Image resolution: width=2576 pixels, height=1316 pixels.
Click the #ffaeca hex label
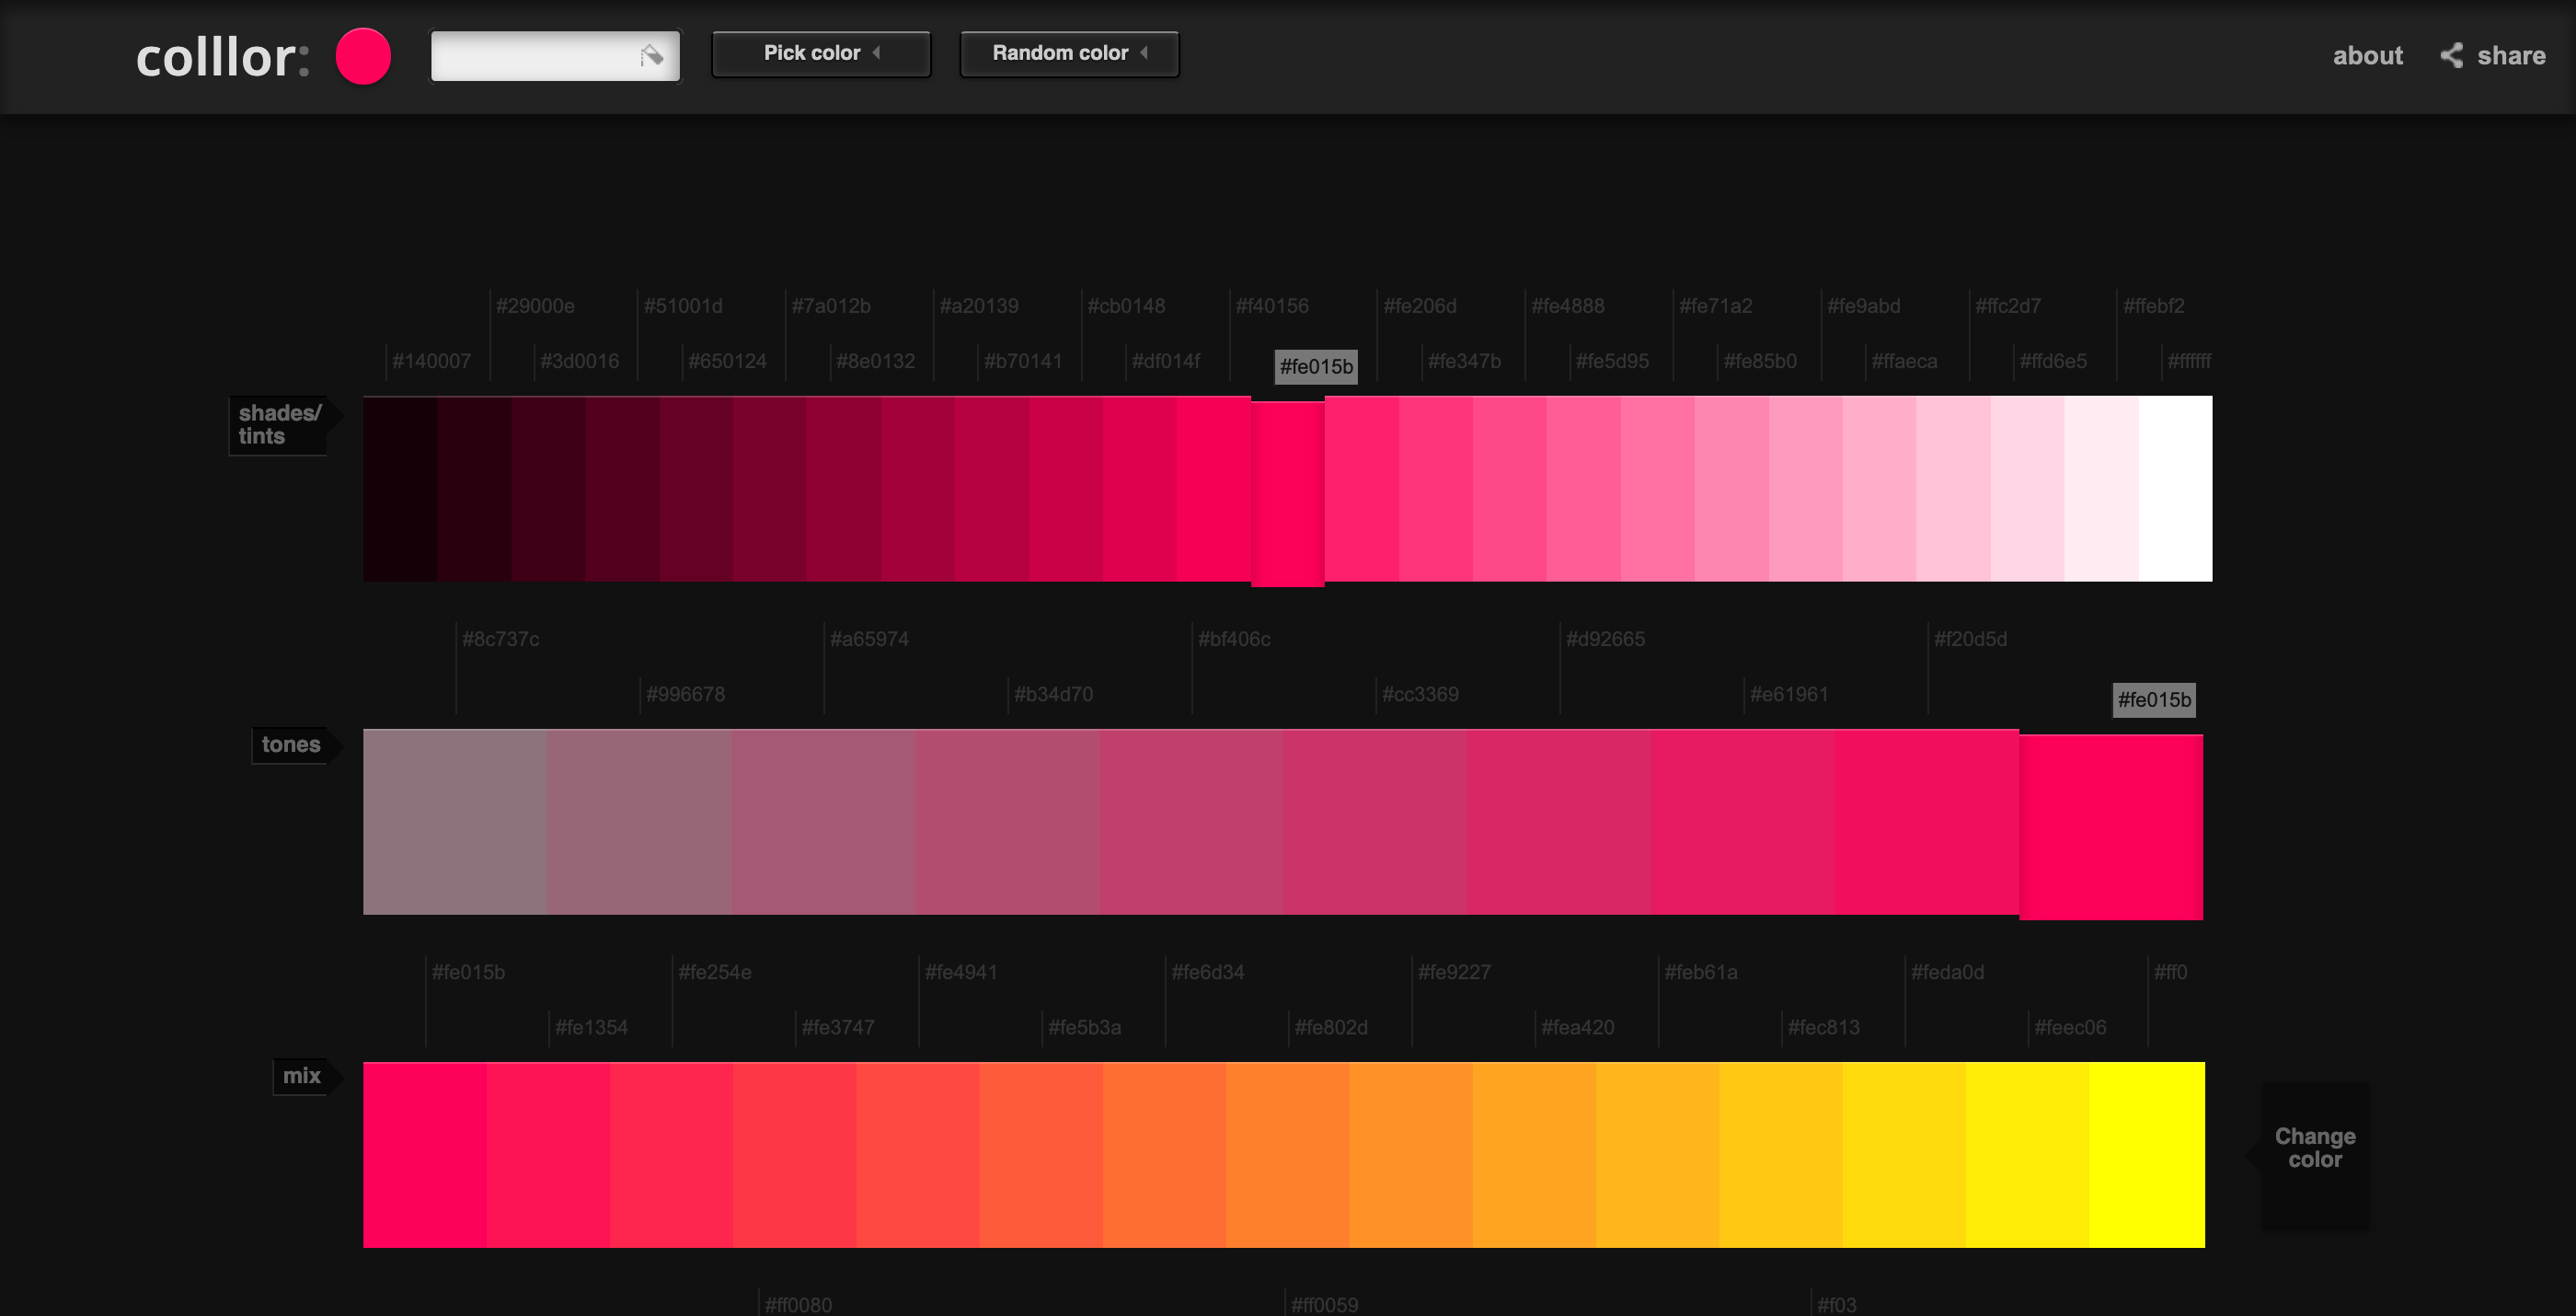click(x=1905, y=361)
